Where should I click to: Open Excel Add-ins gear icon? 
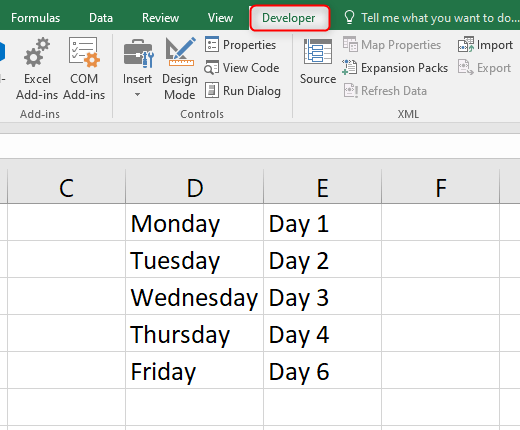point(37,52)
